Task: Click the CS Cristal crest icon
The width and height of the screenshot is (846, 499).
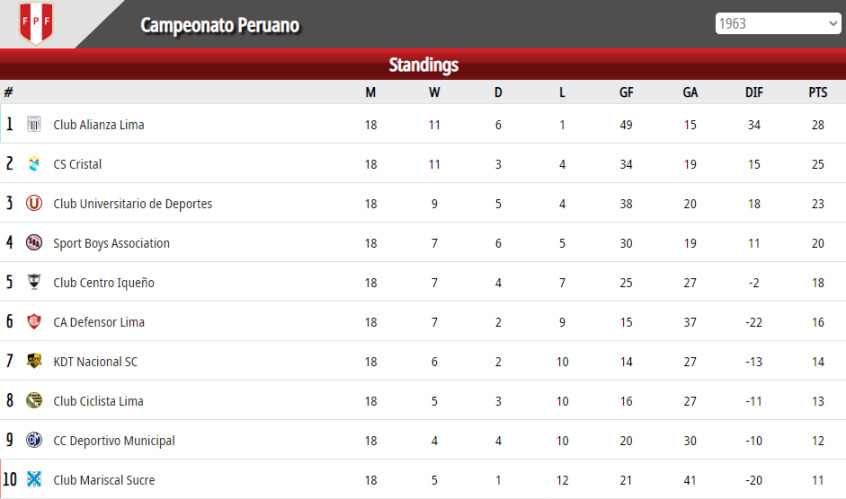Action: tap(34, 163)
